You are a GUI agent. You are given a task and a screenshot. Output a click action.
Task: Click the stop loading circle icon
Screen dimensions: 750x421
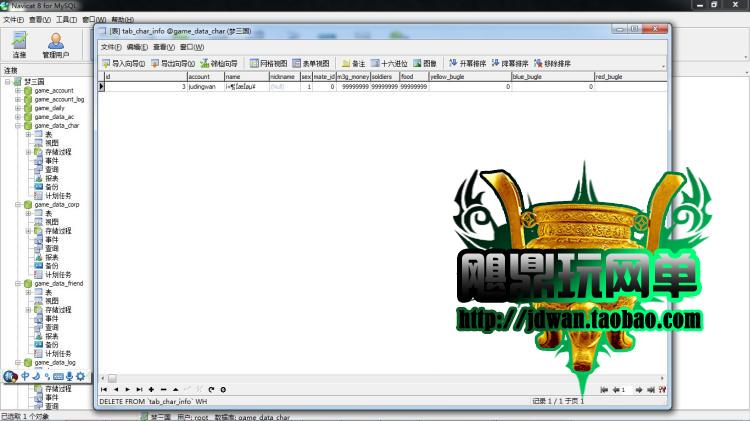223,389
